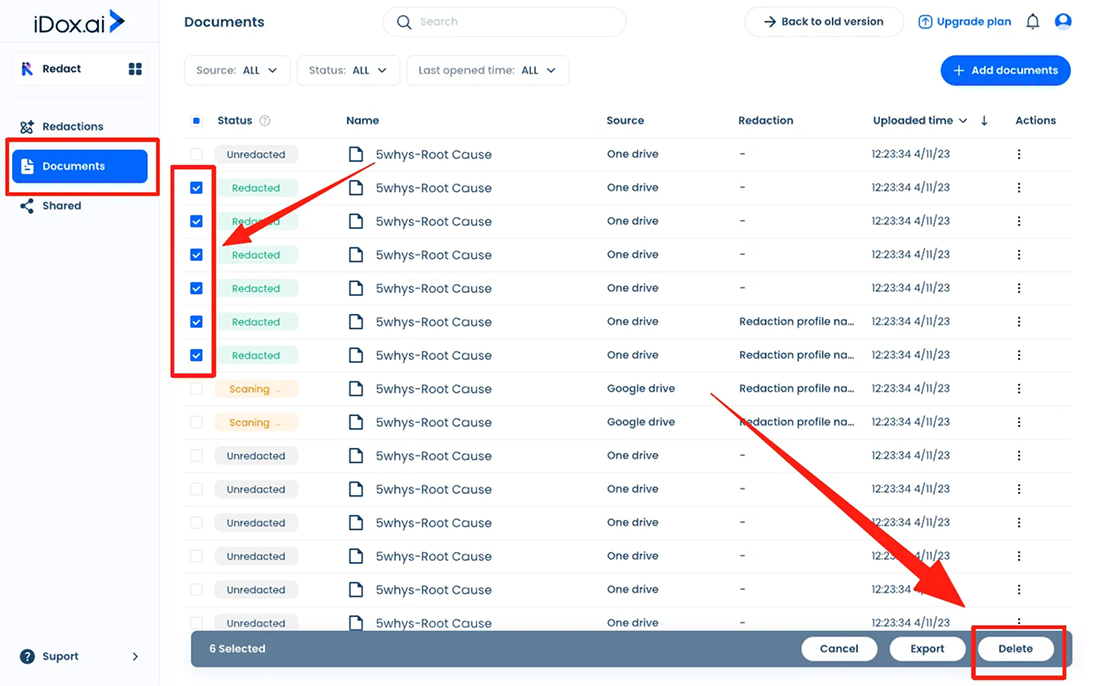Open the user profile avatar icon

point(1063,22)
